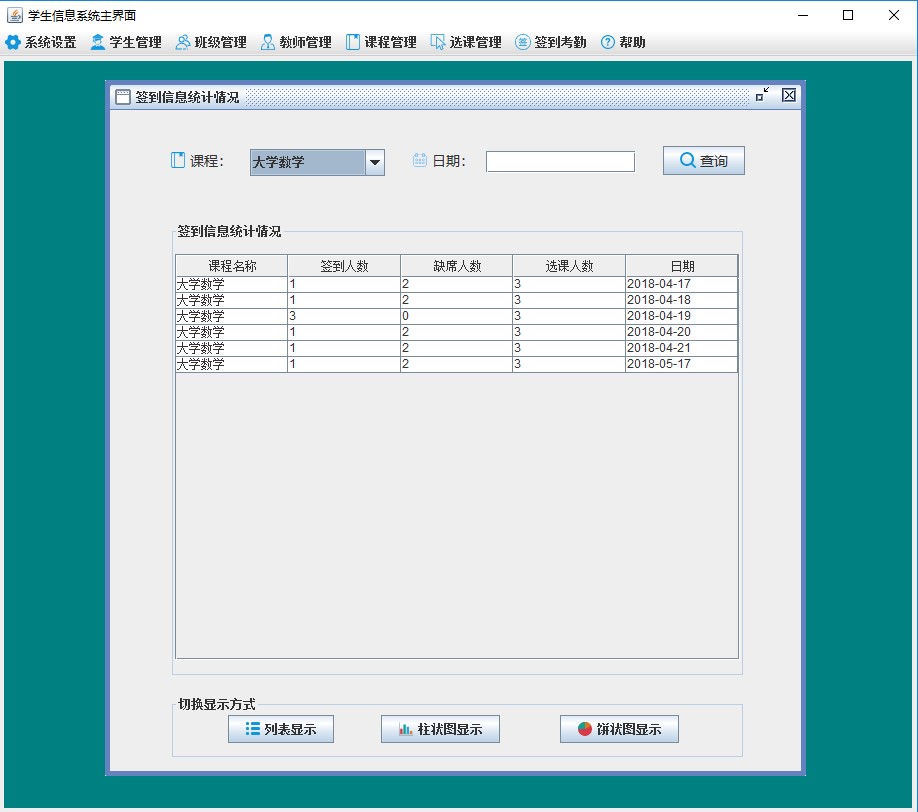The height and width of the screenshot is (812, 918).
Task: Select the row dated 2018-04-17
Action: pos(457,285)
